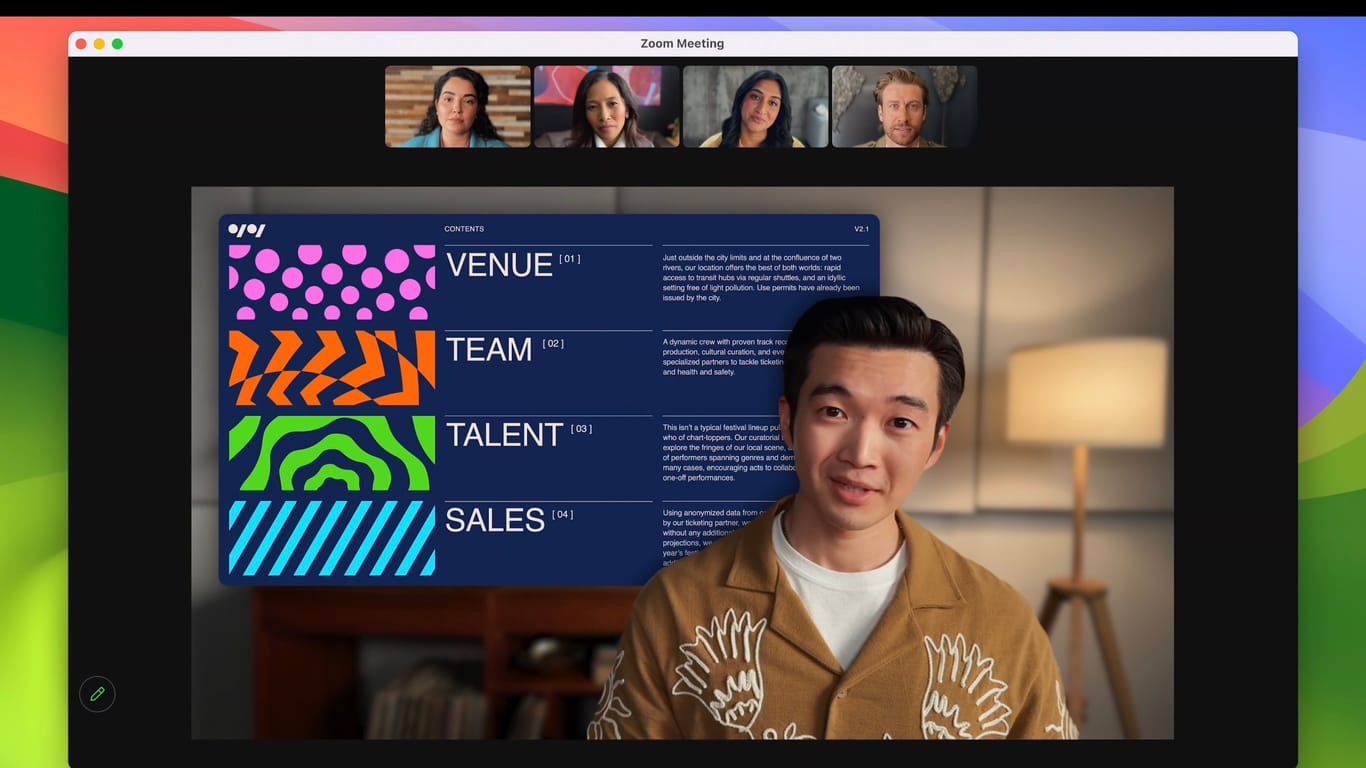Click the [ 01 ] section number
The image size is (1366, 768).
pos(569,259)
